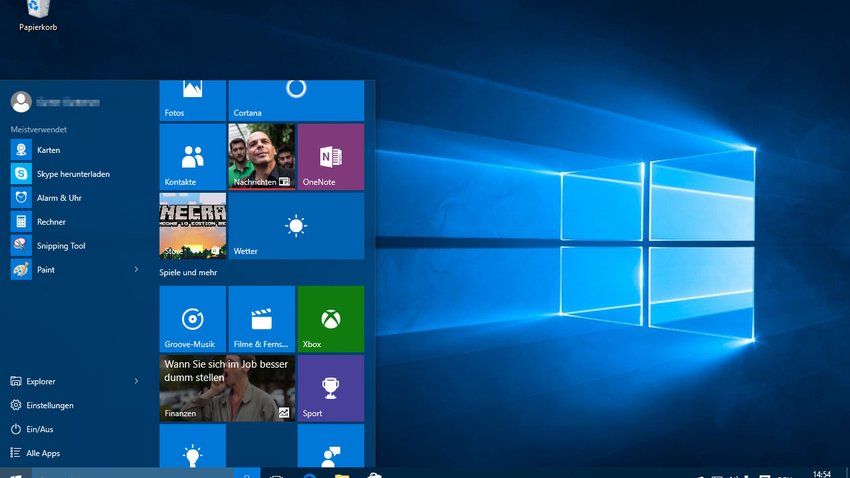Open Karten from most used list
This screenshot has width=850, height=478.
[x=76, y=150]
